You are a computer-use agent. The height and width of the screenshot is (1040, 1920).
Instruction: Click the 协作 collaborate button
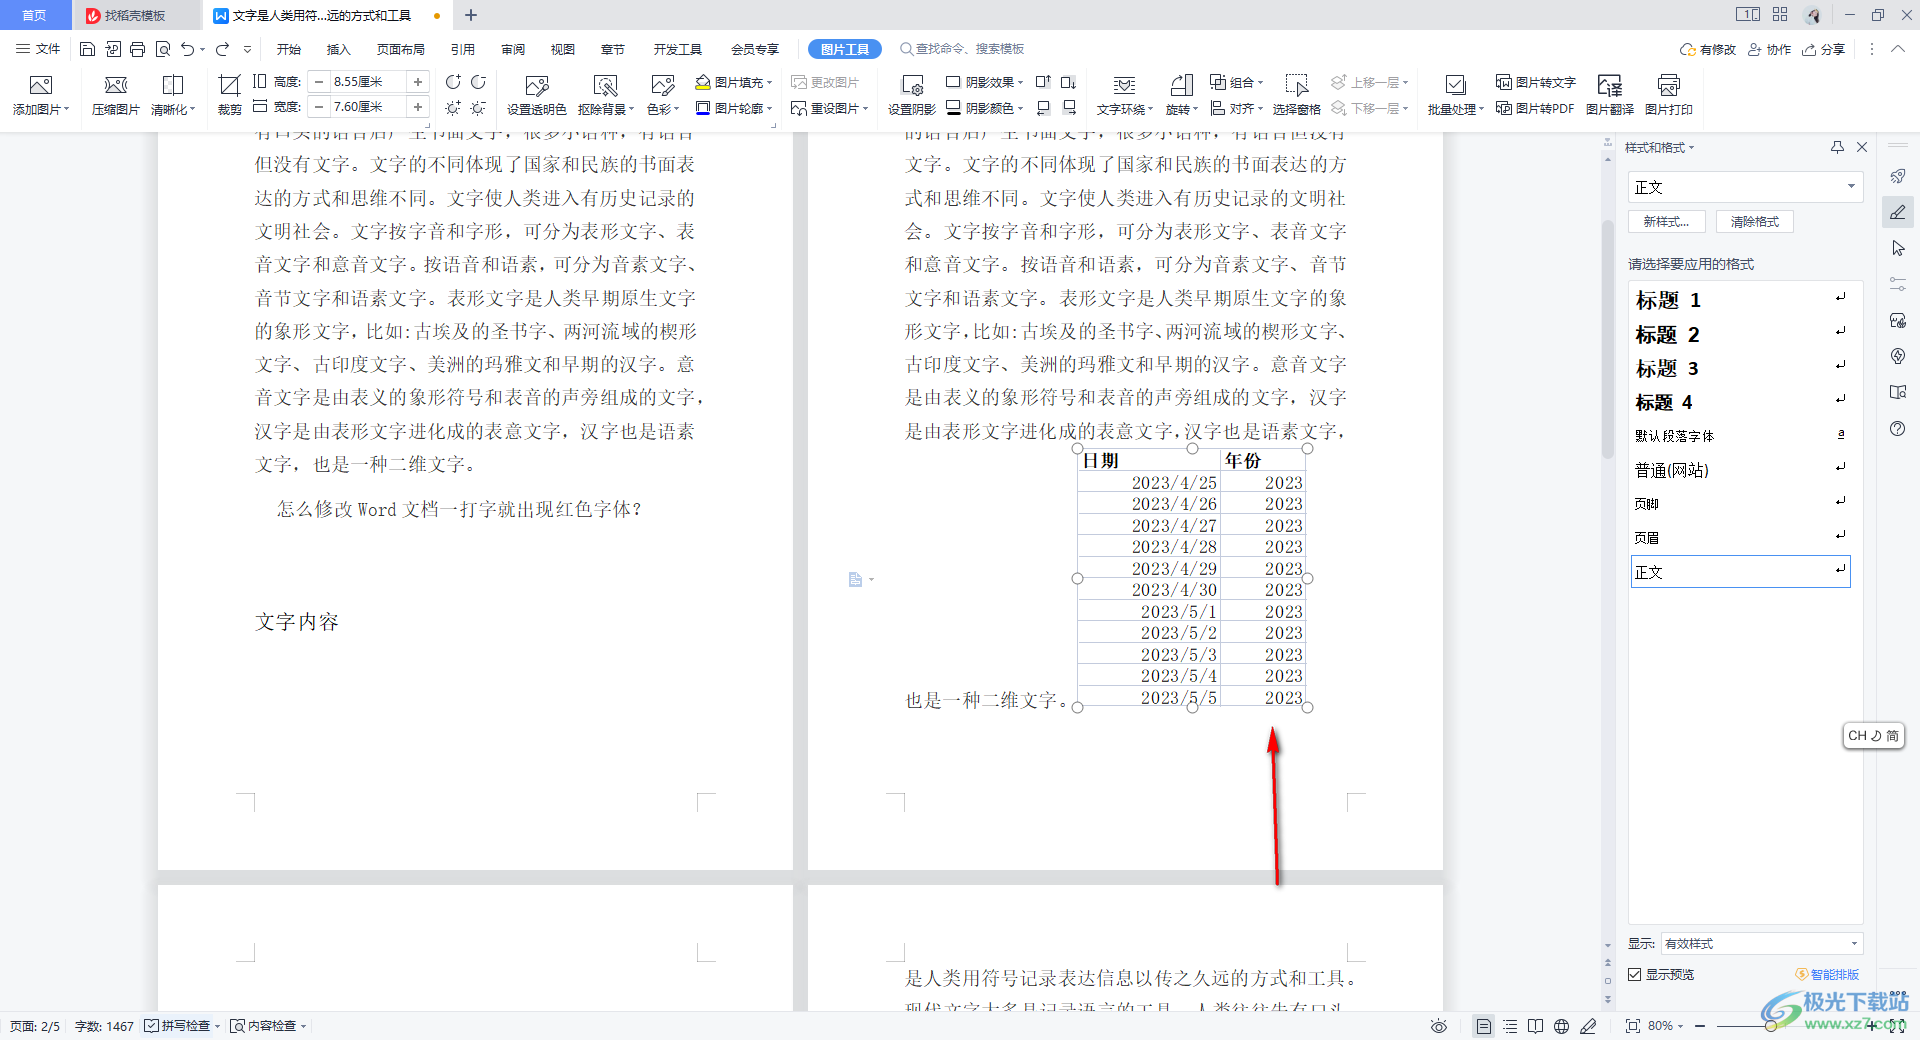(1770, 49)
